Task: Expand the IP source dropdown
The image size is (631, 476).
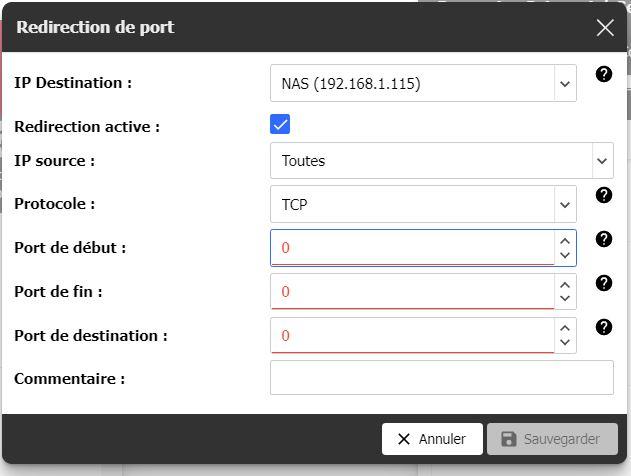Action: point(441,160)
